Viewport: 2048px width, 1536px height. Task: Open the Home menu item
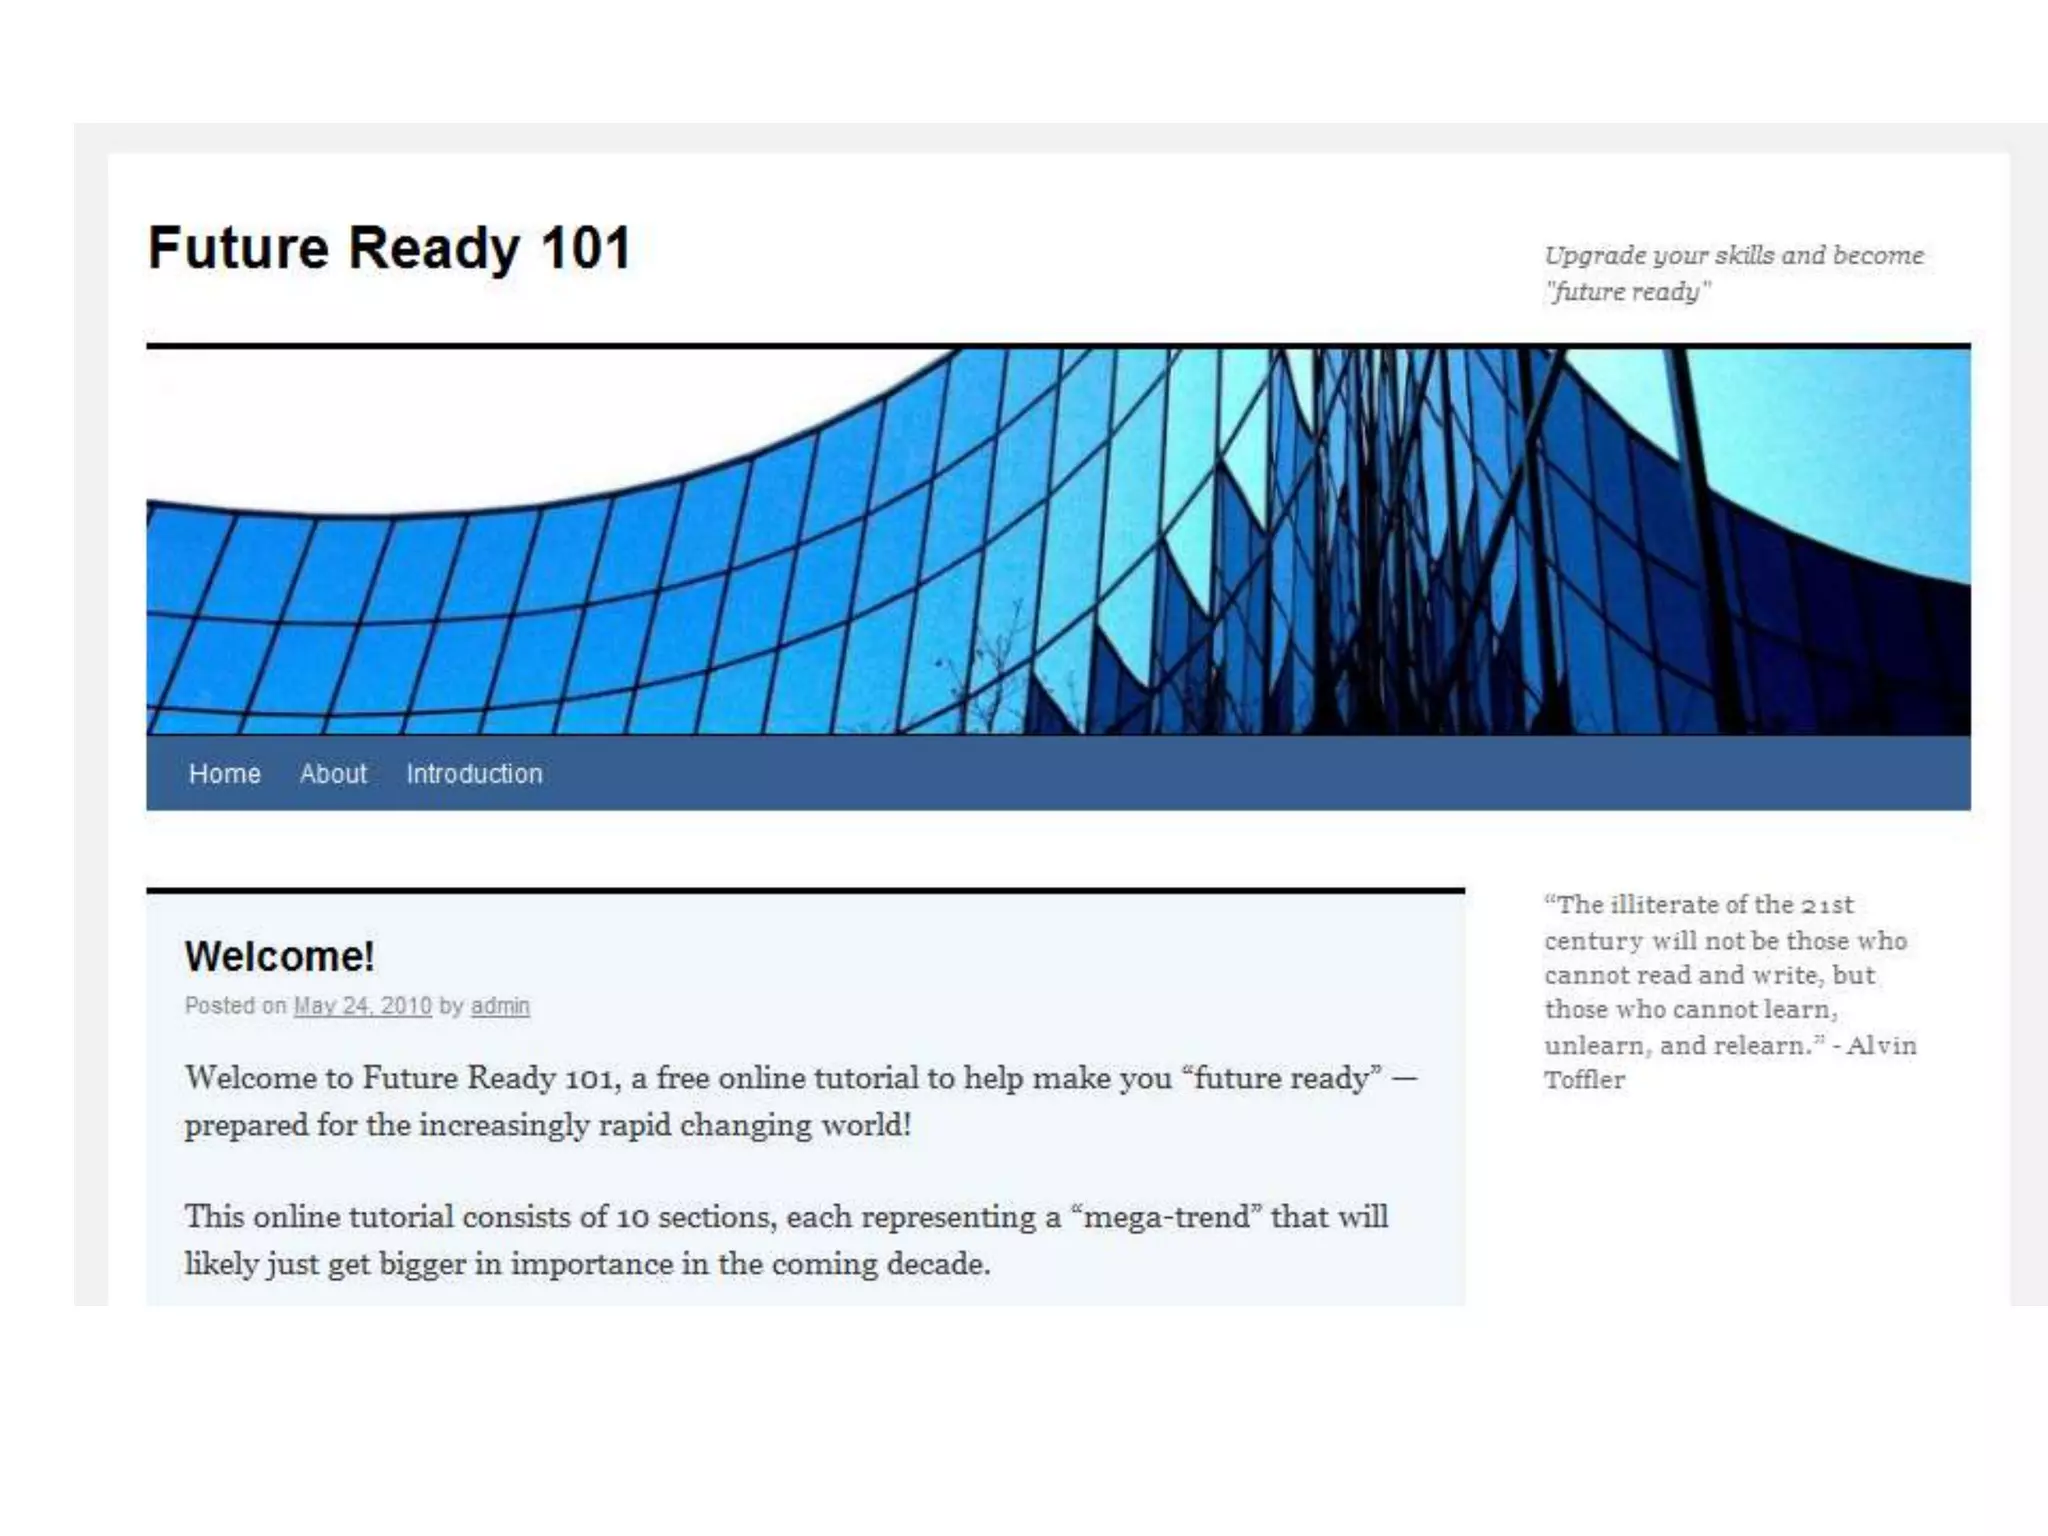coord(224,773)
